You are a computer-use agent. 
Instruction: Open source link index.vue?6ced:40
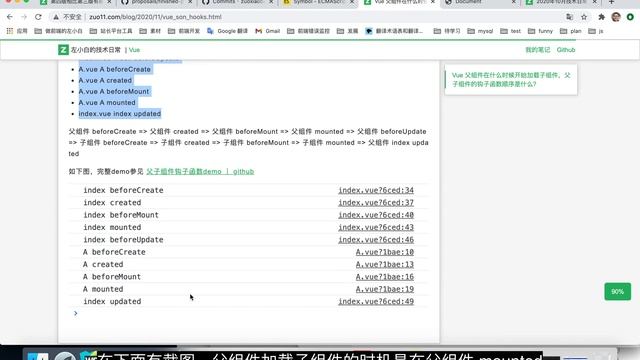coord(376,215)
